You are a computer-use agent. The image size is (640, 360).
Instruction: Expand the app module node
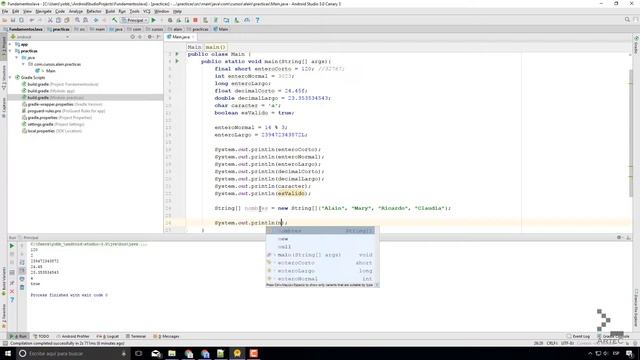pyautogui.click(x=11, y=44)
